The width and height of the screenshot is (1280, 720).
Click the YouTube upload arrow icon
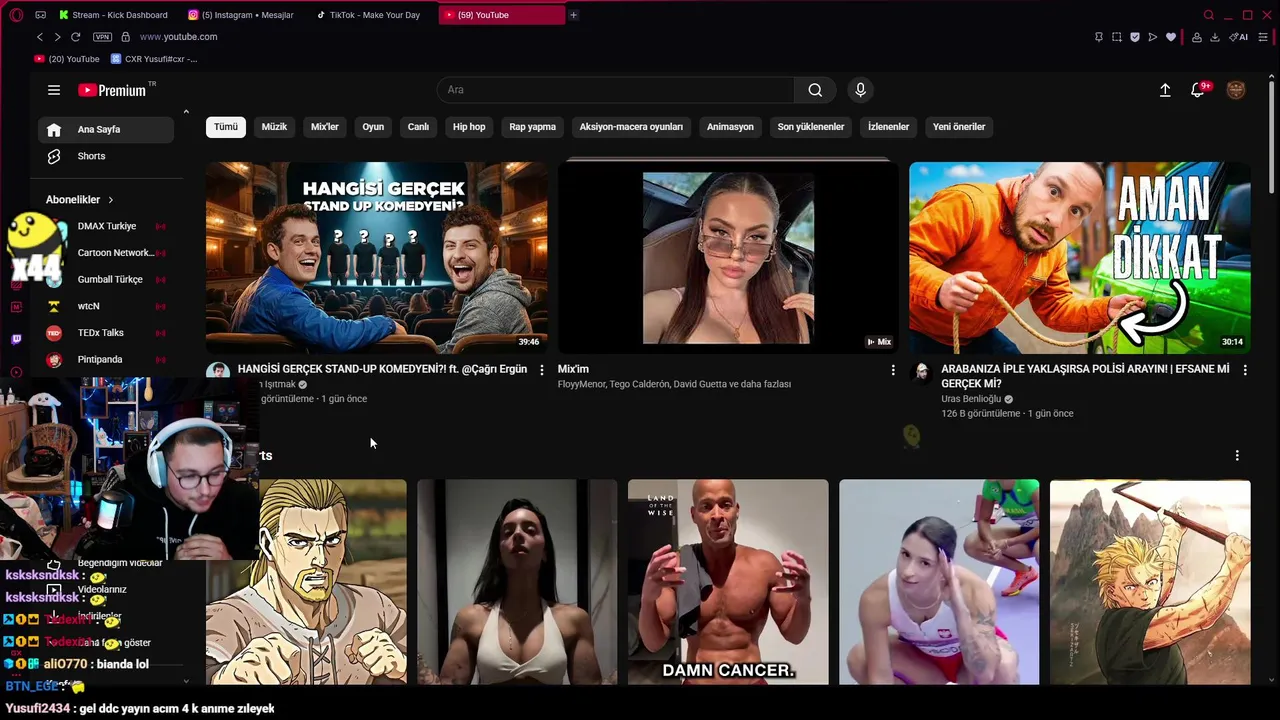click(x=1165, y=90)
